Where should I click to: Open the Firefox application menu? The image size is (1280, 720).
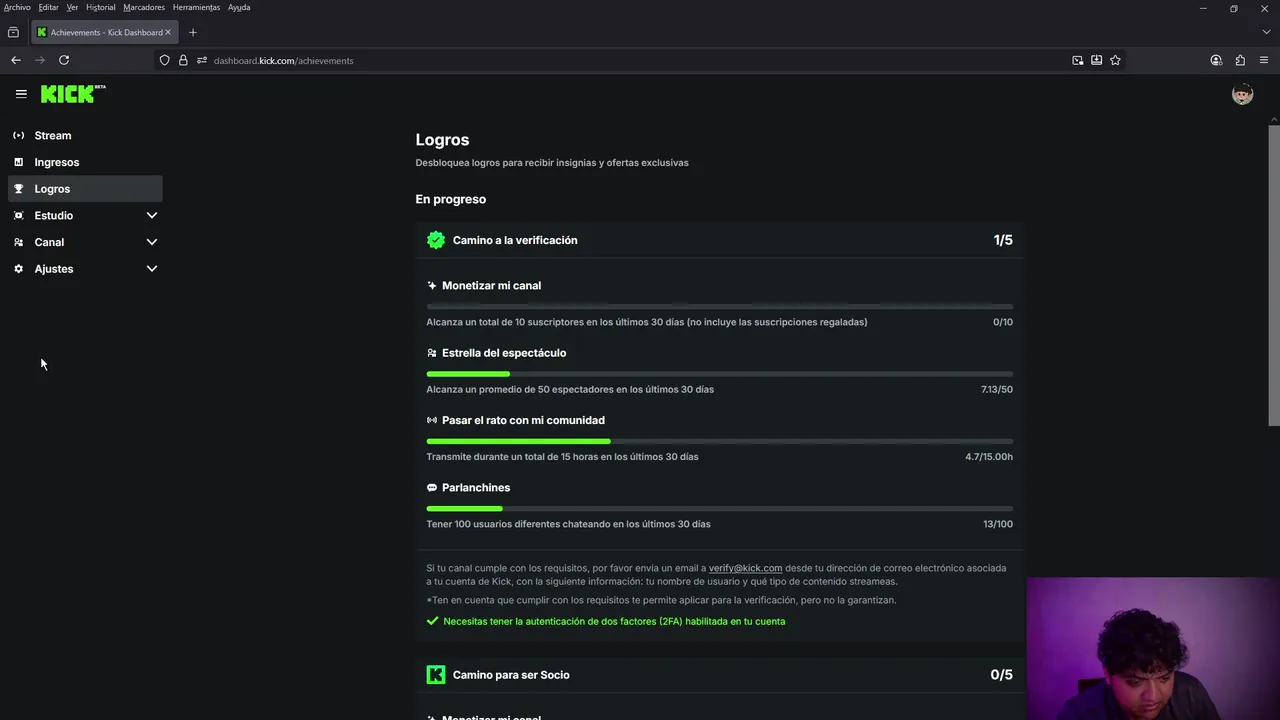[x=1264, y=60]
